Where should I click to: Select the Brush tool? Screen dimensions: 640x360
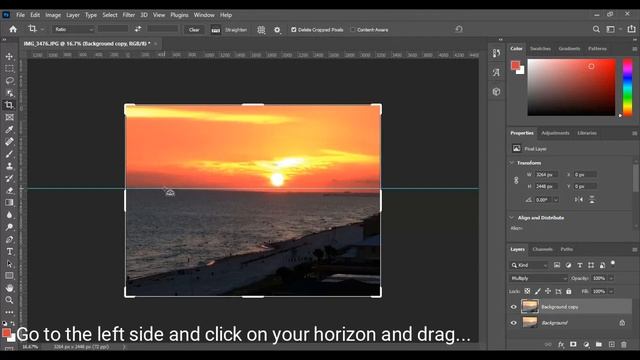click(9, 154)
